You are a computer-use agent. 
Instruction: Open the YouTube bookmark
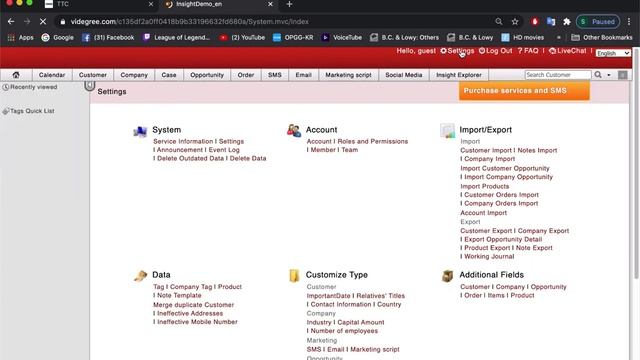(242, 38)
